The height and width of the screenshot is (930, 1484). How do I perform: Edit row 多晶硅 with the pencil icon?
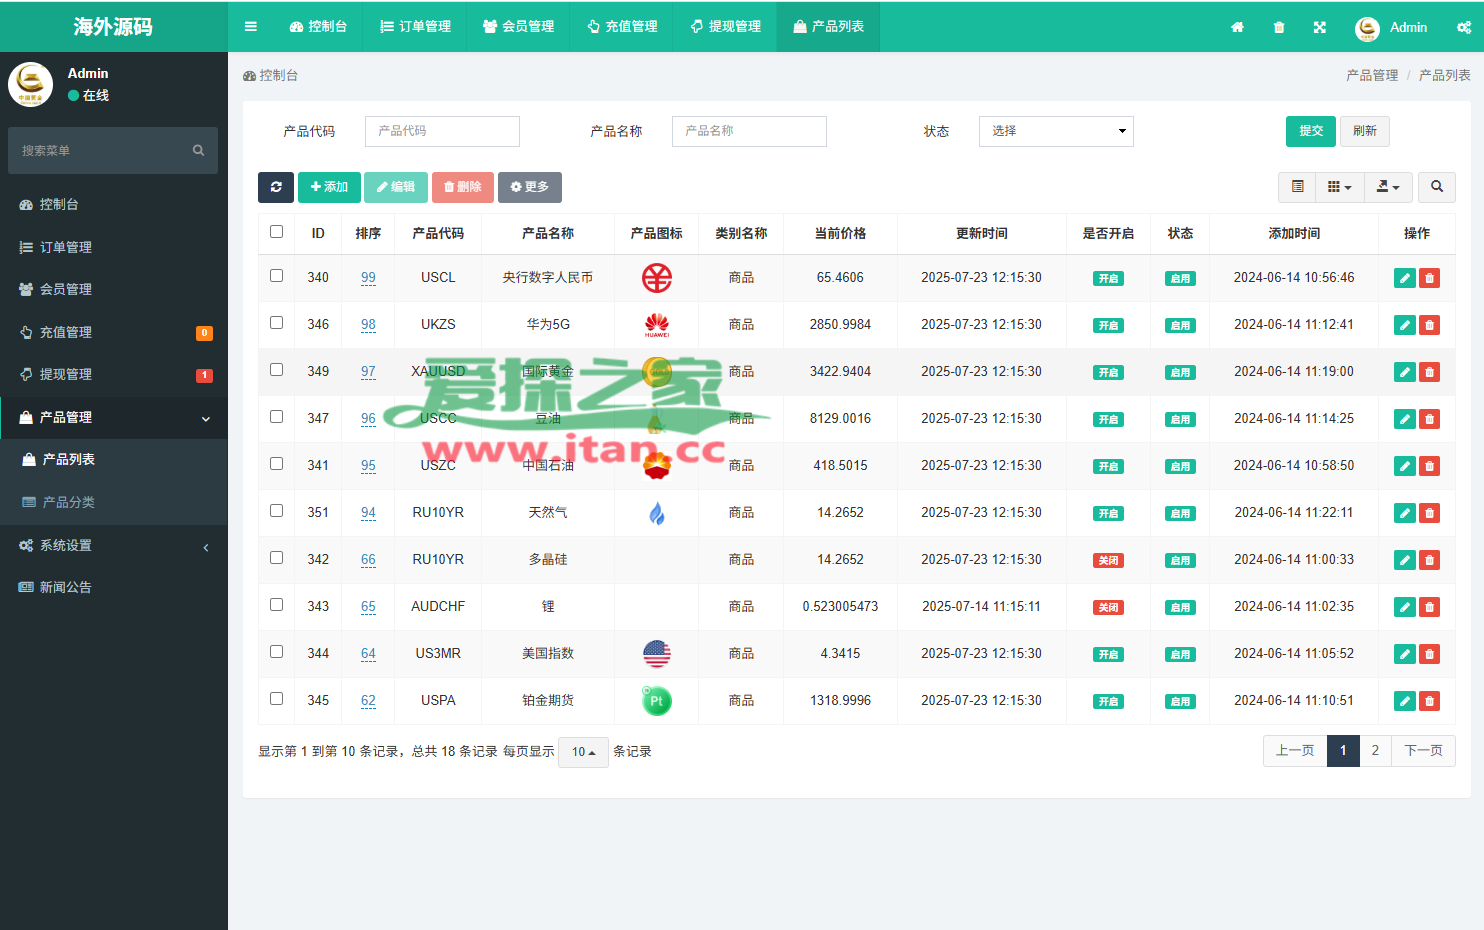pyautogui.click(x=1405, y=560)
